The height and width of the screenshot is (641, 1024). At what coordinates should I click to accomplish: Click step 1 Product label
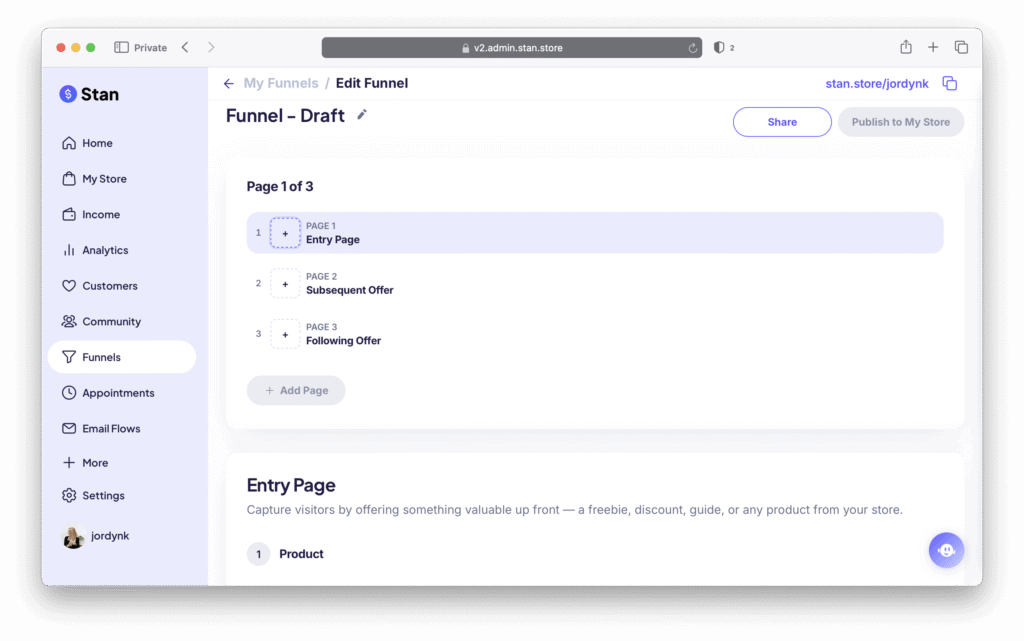pos(301,554)
